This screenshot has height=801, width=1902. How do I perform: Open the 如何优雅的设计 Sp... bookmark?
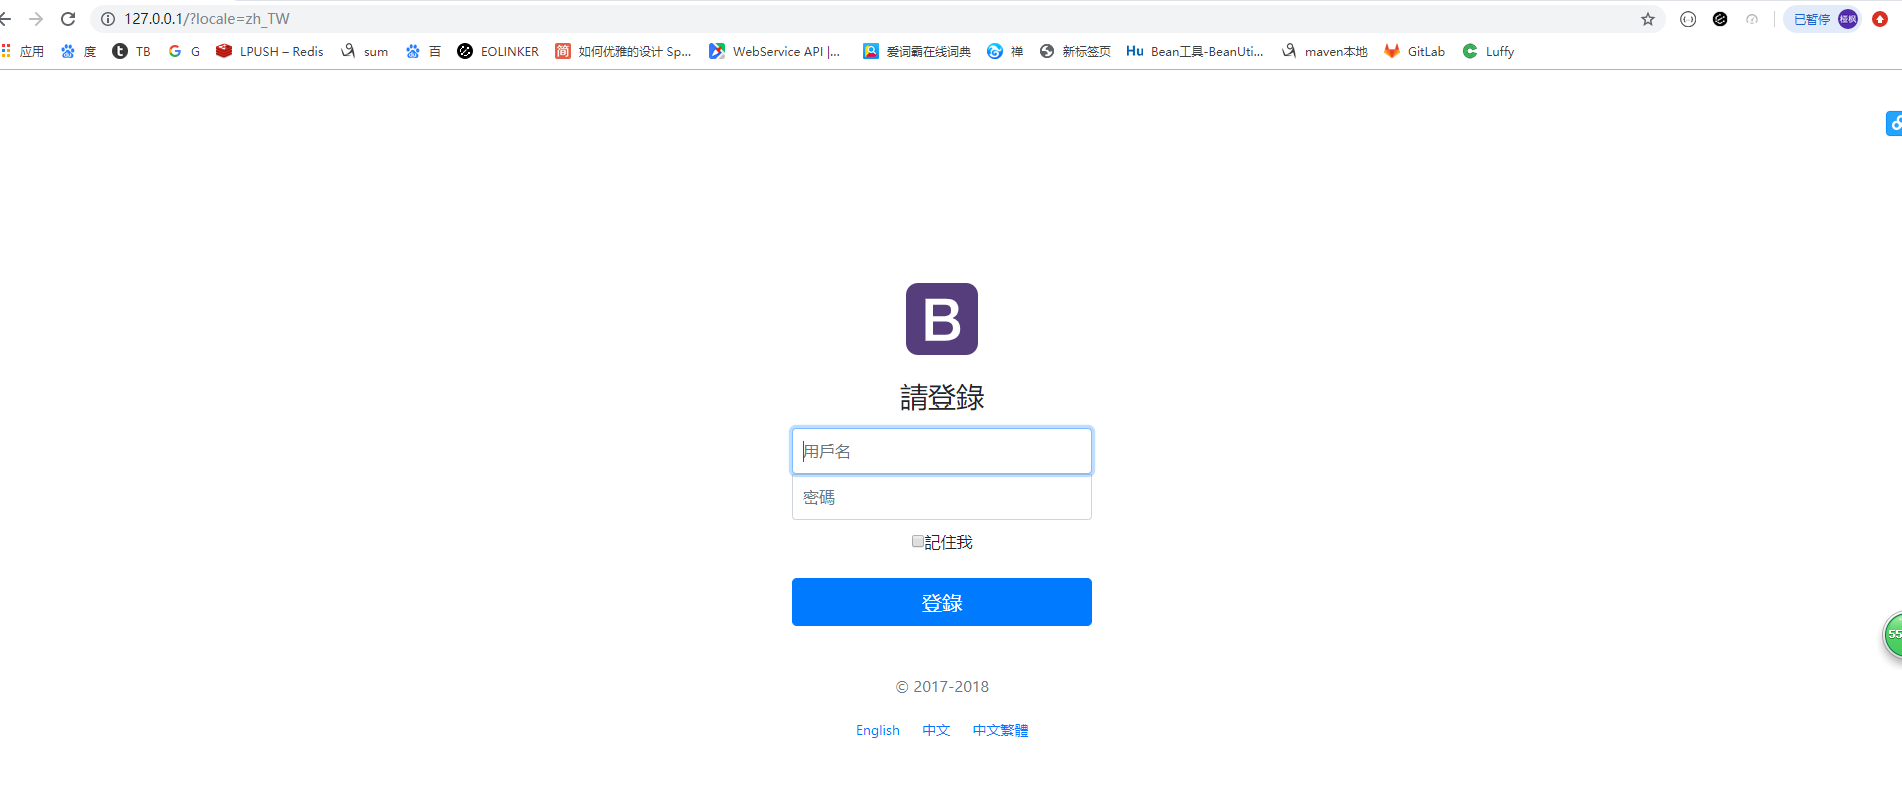[623, 51]
